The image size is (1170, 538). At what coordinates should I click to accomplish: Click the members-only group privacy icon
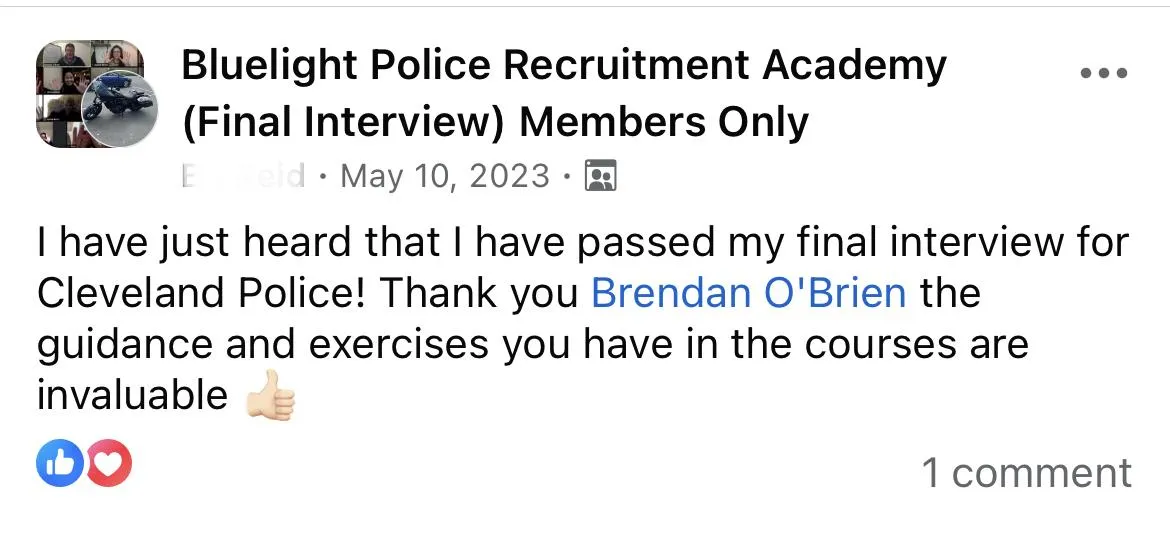point(601,176)
